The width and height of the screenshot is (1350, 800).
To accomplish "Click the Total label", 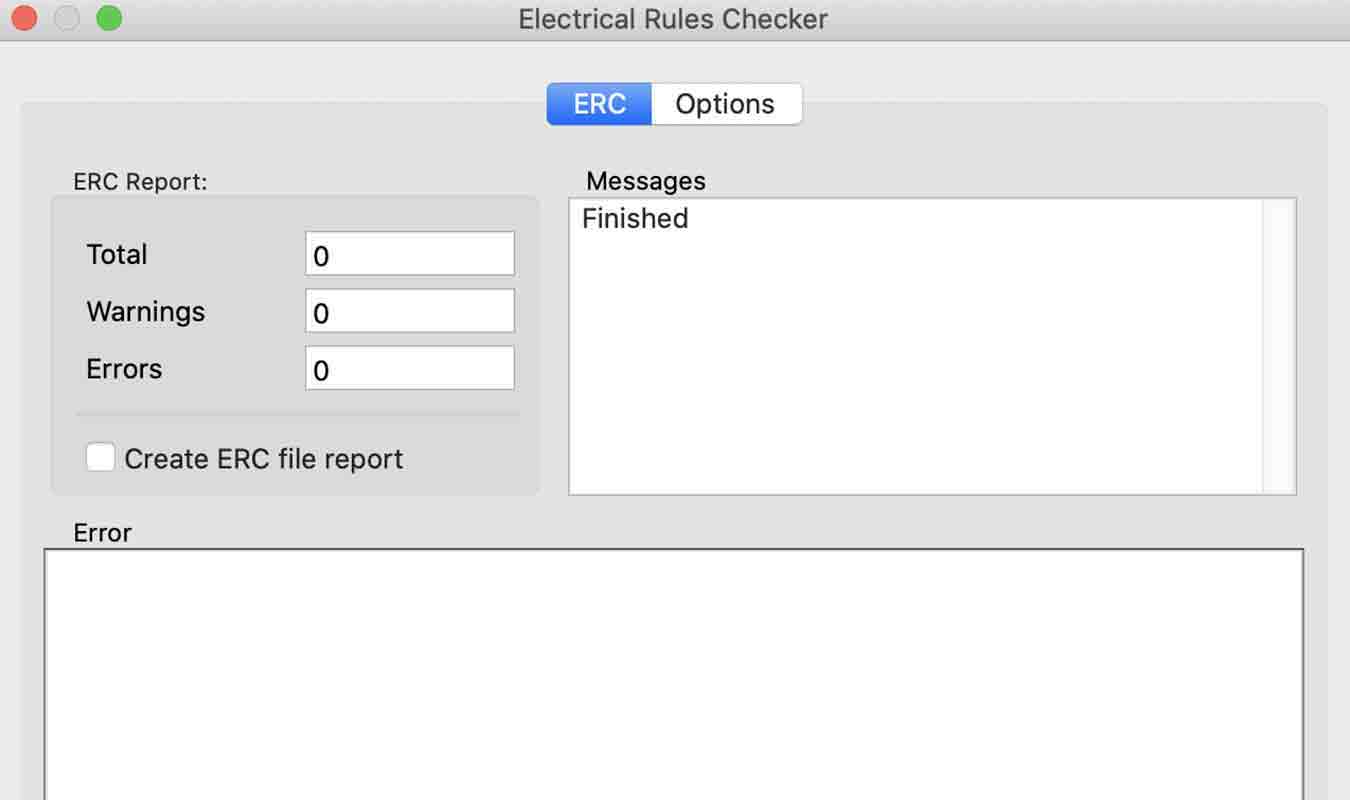I will pos(117,254).
